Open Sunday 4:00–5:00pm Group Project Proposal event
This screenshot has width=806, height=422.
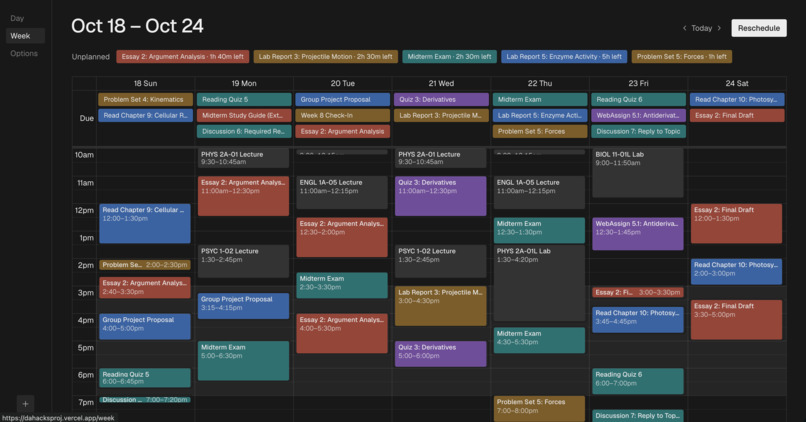145,326
